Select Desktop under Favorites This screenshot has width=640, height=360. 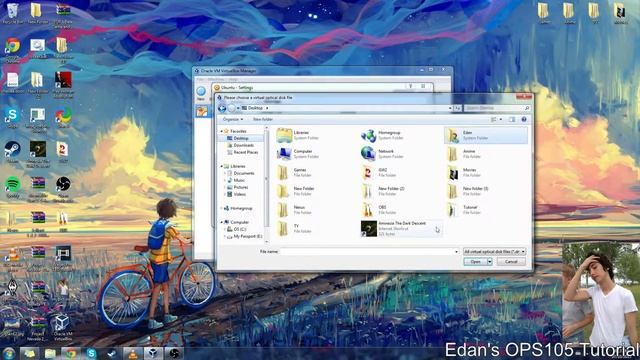click(240, 138)
